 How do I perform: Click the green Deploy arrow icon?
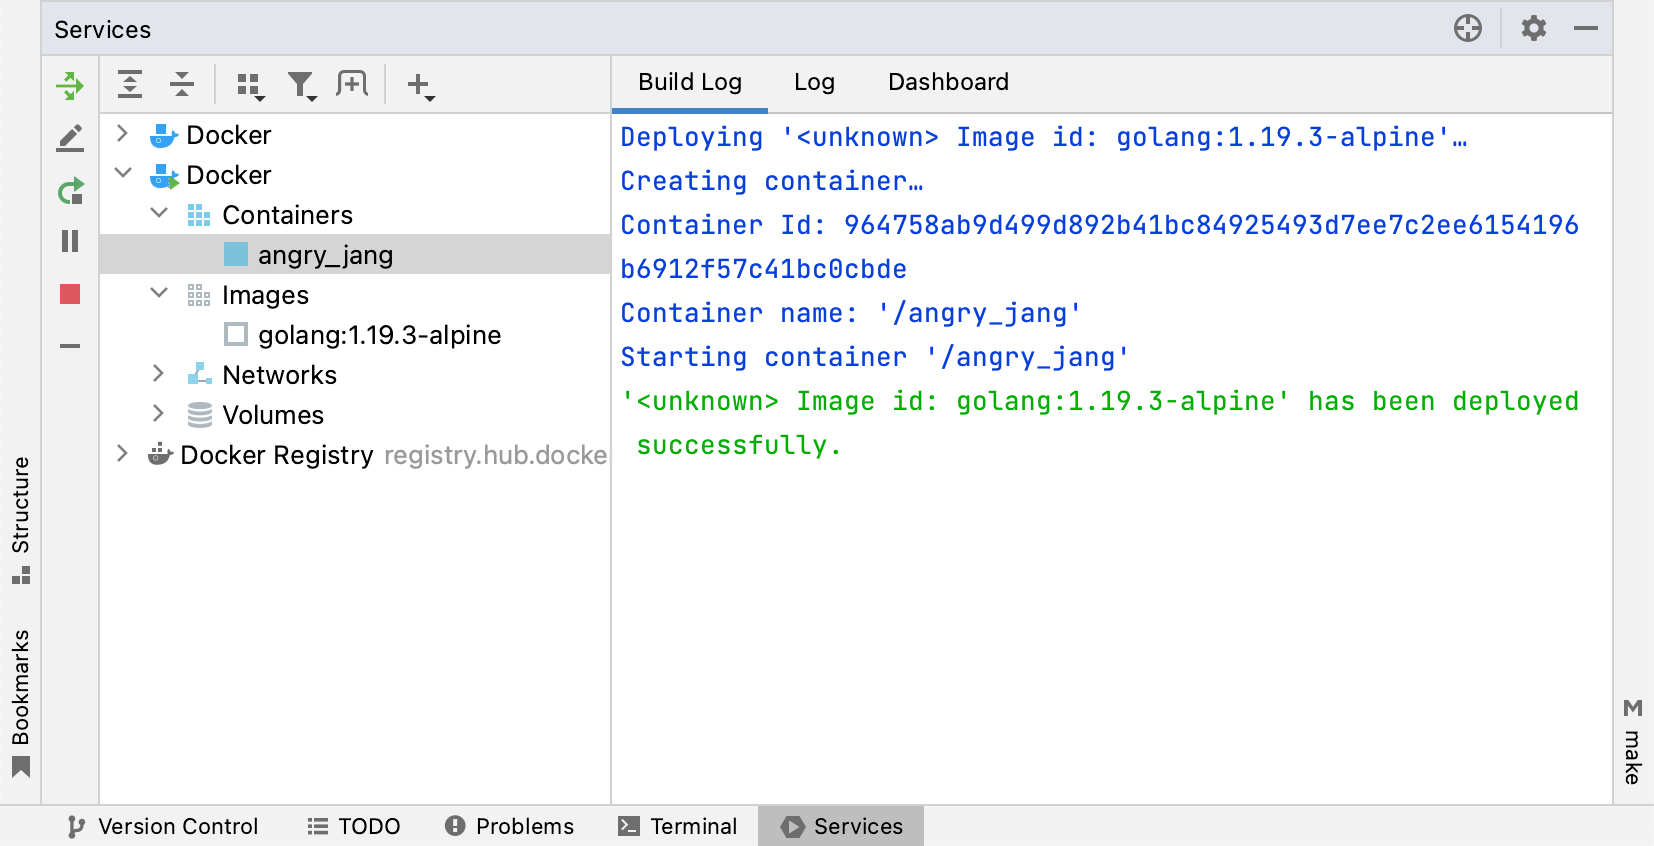(x=70, y=85)
